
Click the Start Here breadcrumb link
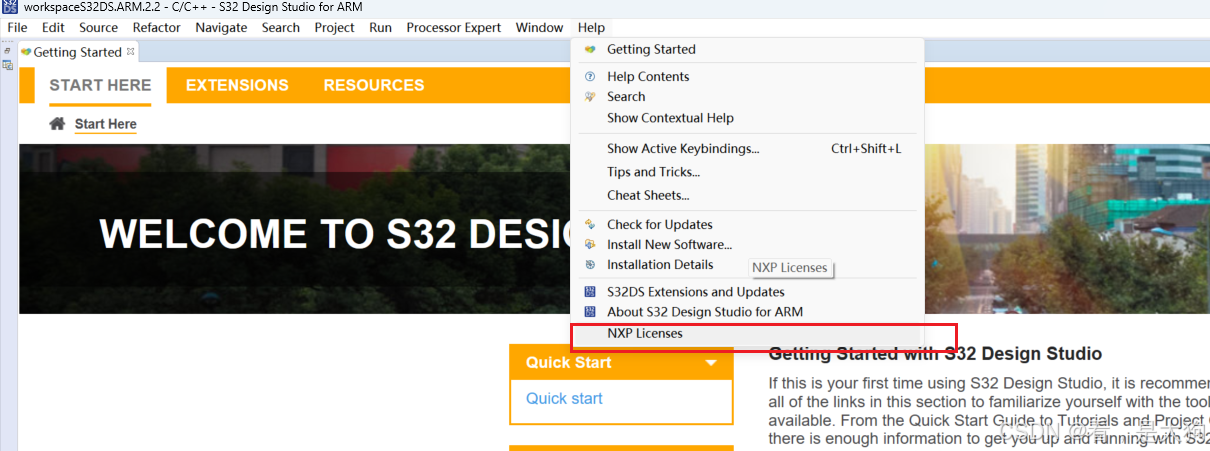[x=106, y=124]
